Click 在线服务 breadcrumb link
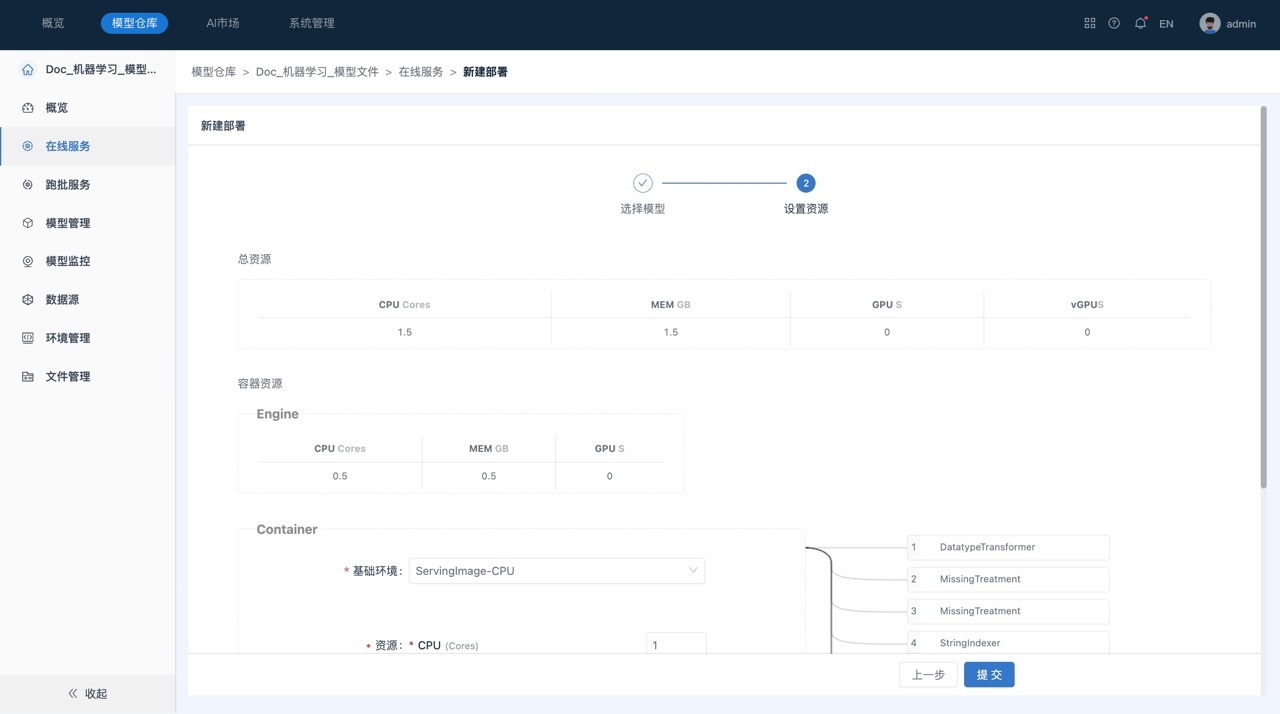 (421, 72)
